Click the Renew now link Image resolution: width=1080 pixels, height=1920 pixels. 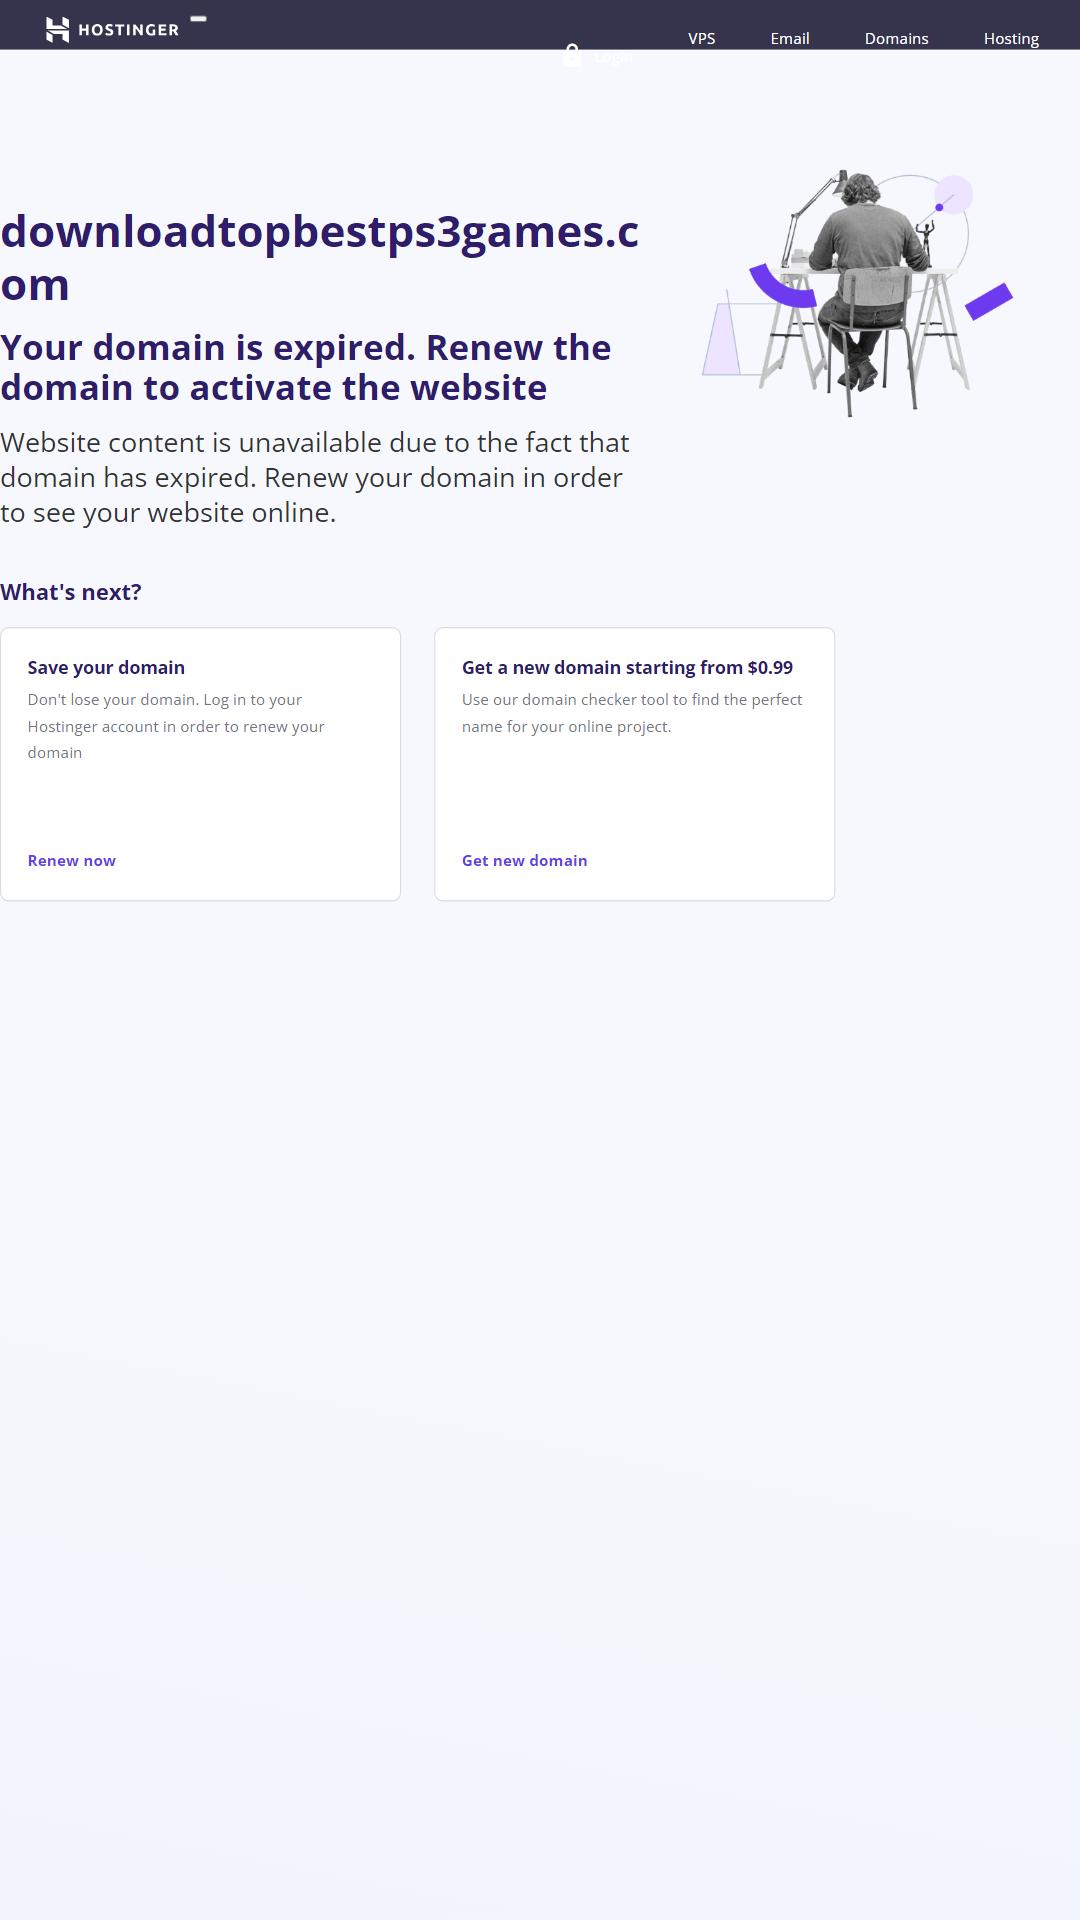72,861
